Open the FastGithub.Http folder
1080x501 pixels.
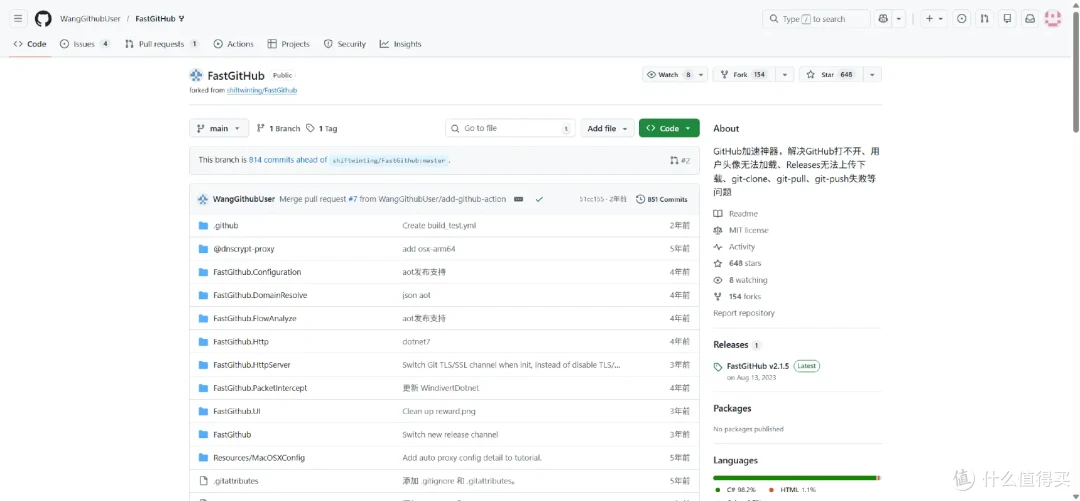tap(241, 341)
